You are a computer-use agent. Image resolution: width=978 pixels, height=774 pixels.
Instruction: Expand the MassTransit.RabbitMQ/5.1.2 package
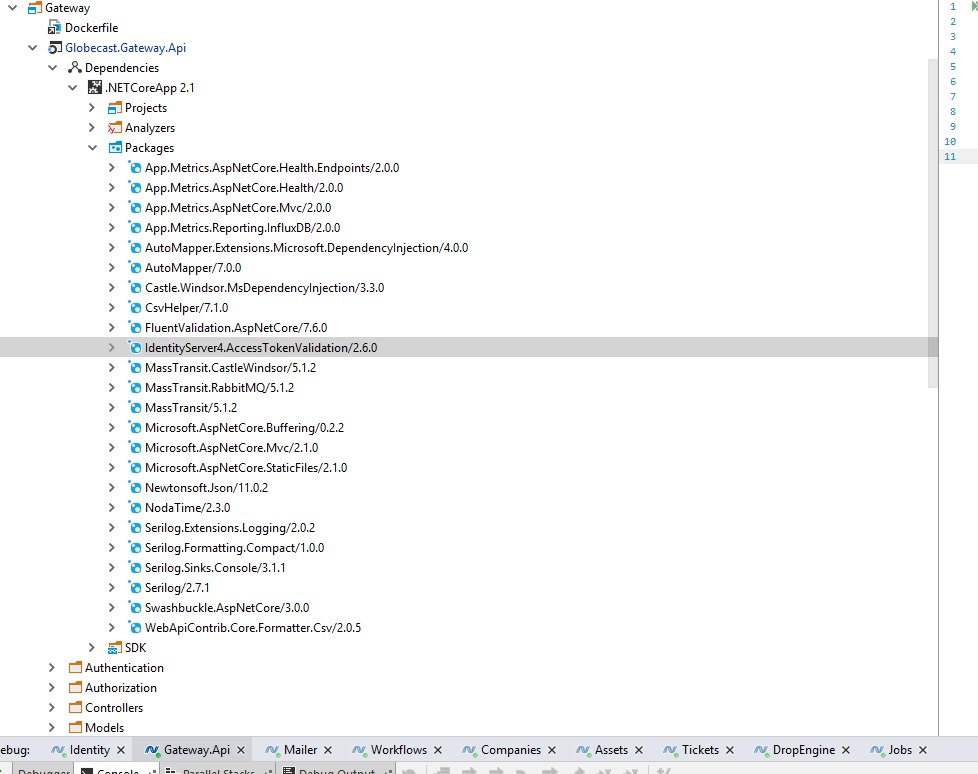click(x=112, y=387)
